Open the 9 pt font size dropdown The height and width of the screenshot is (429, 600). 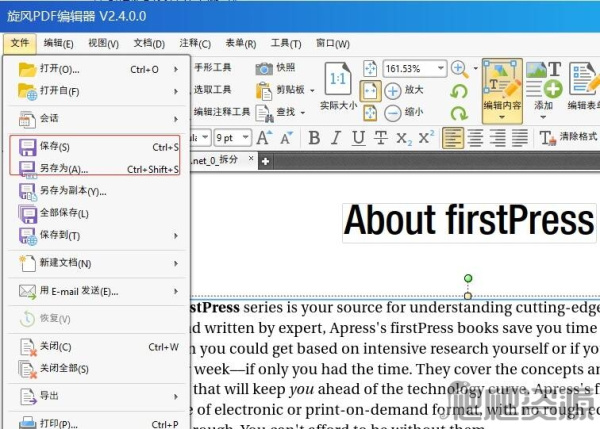click(246, 137)
